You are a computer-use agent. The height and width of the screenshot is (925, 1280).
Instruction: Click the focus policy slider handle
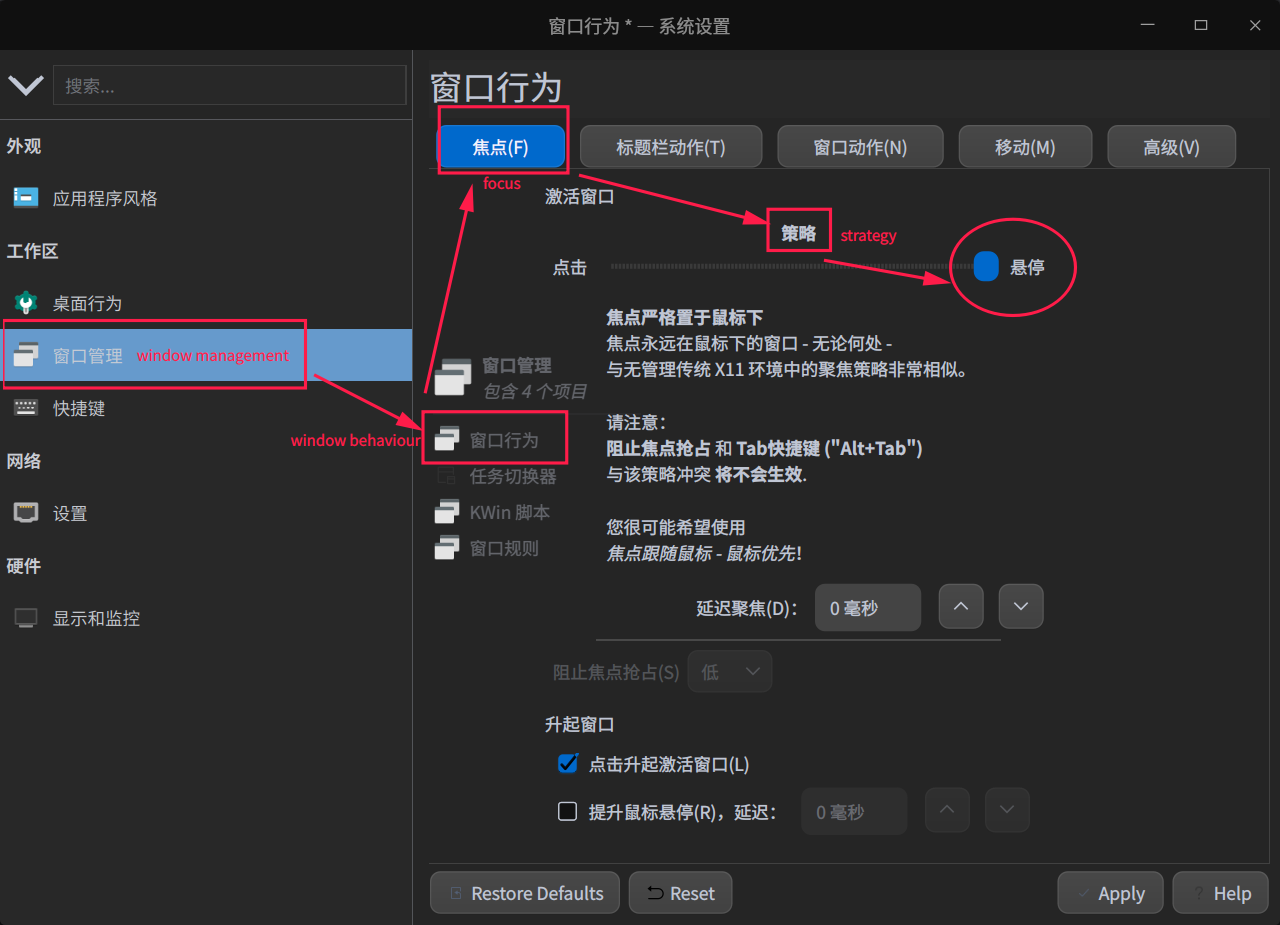985,266
